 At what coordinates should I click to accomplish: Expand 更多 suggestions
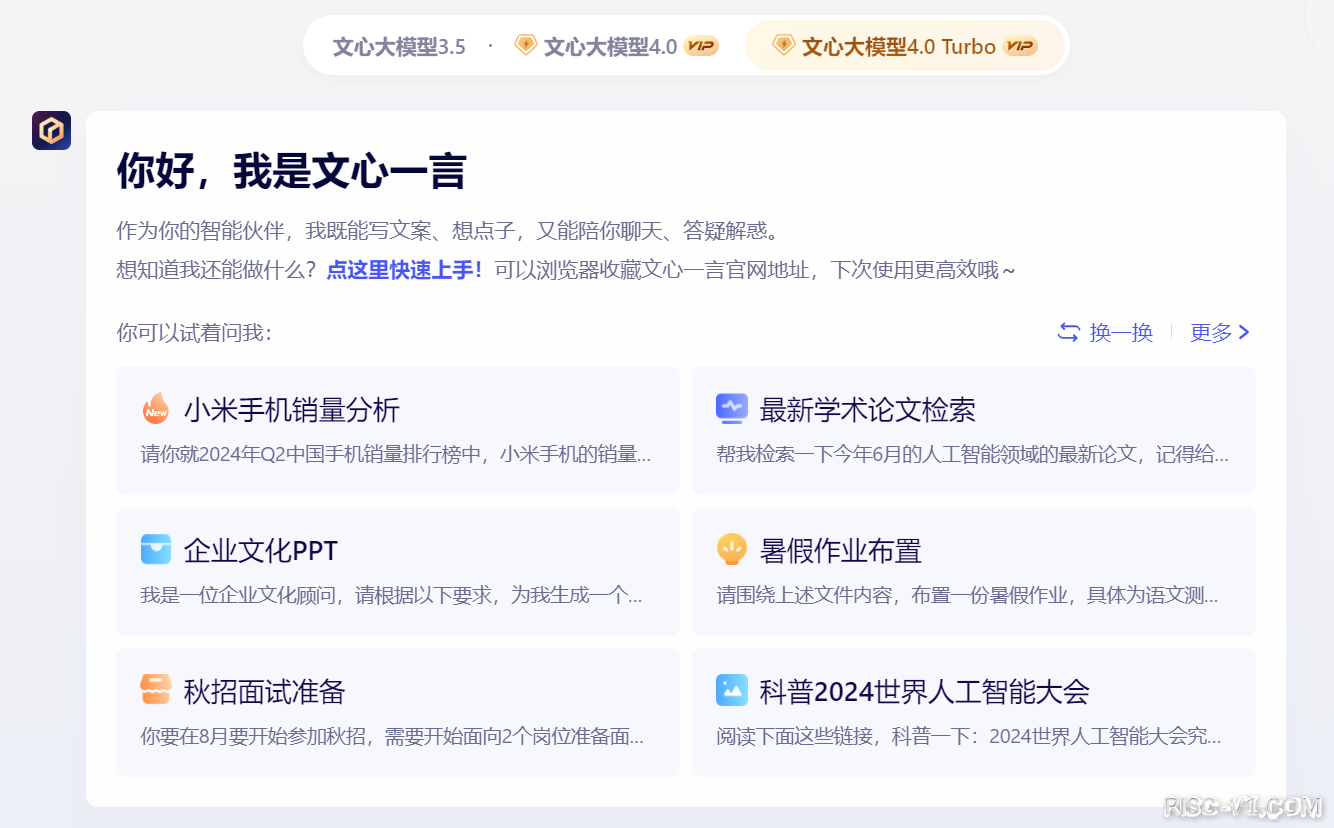(x=1220, y=332)
